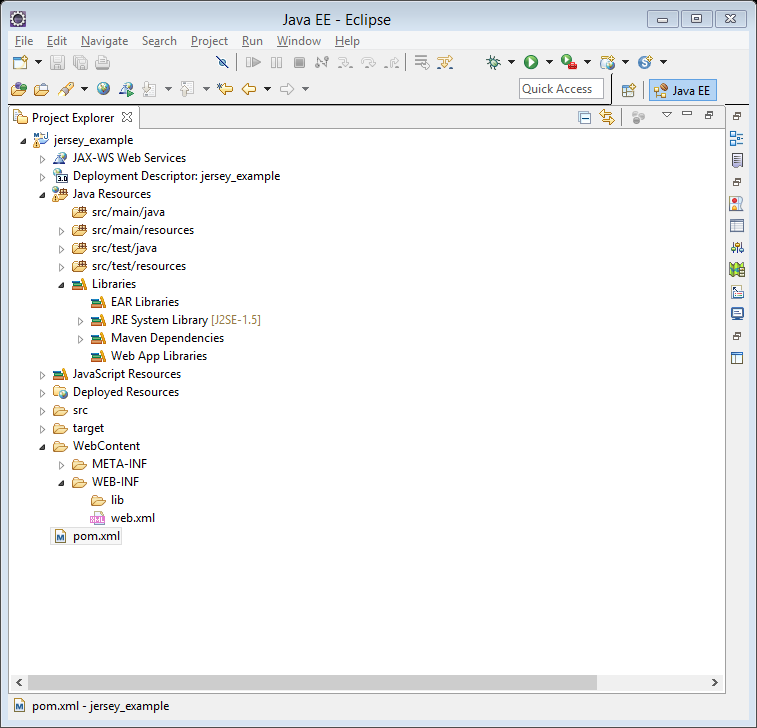
Task: Click the Open Web Browser globe icon
Action: (x=103, y=89)
